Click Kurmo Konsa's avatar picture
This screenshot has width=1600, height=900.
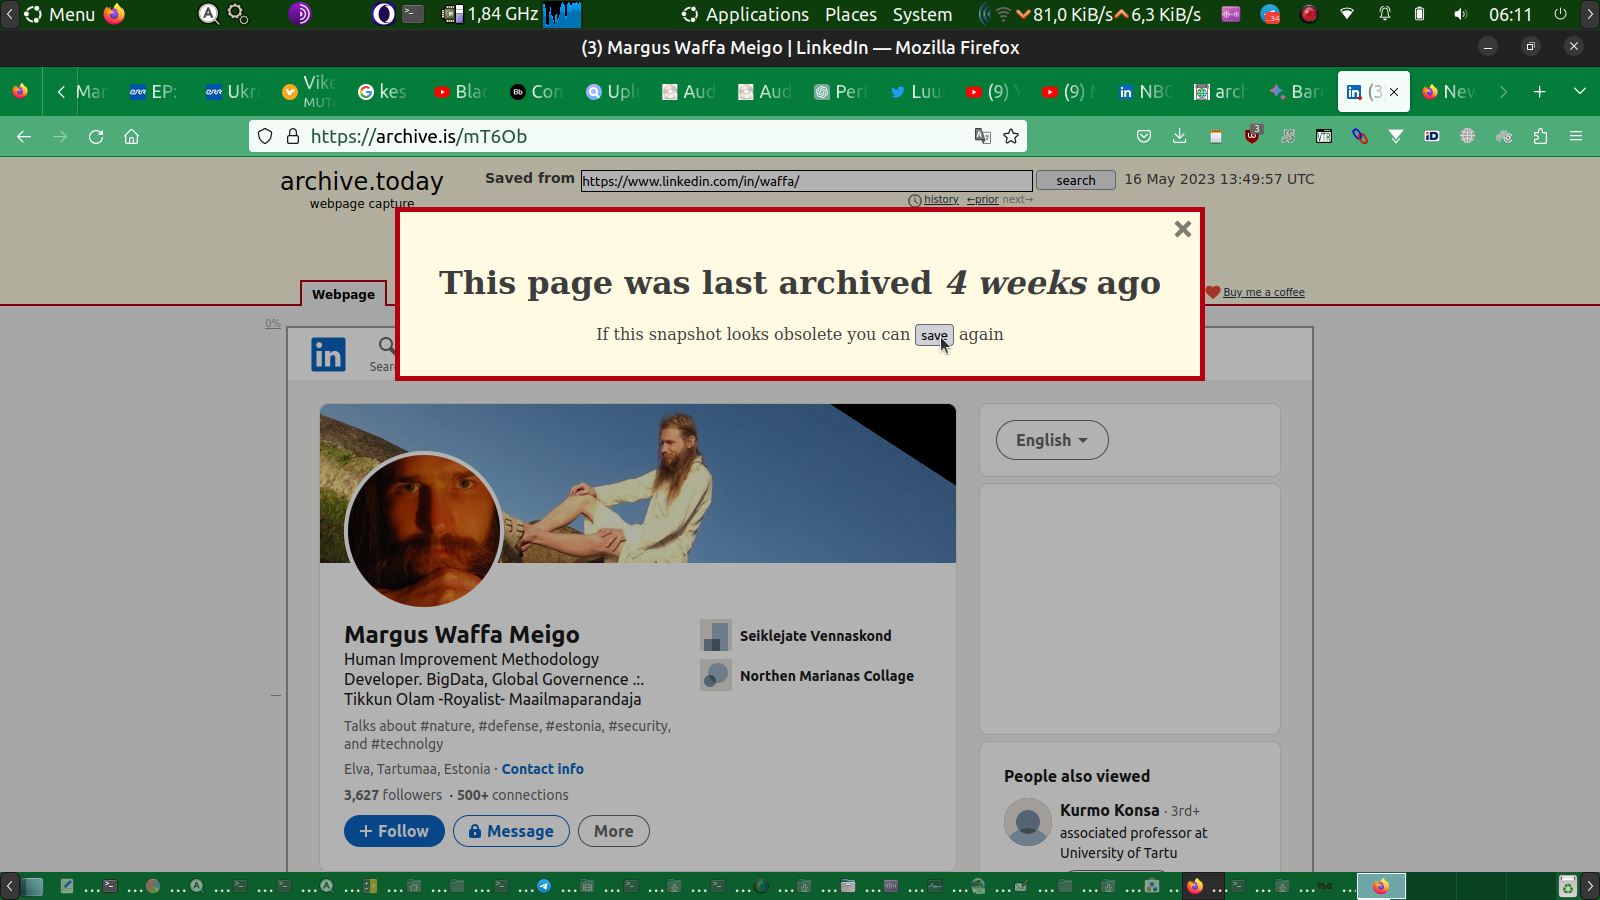tap(1028, 822)
